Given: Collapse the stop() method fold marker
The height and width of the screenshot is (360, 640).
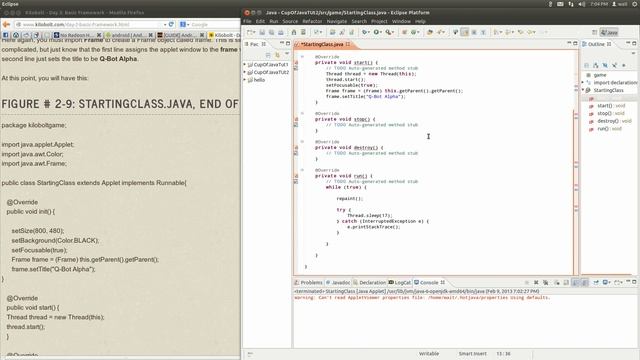Looking at the screenshot, I should (302, 113).
